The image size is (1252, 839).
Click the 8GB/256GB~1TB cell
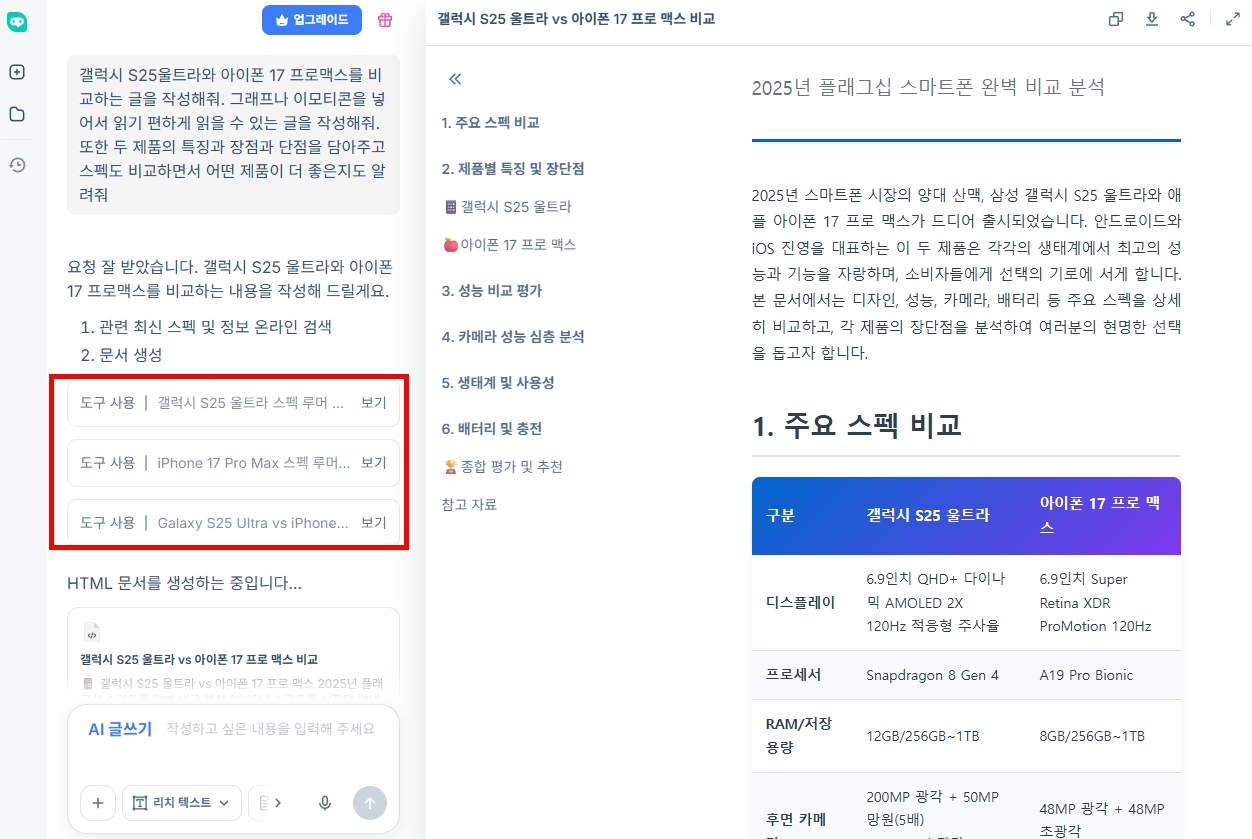tap(1092, 736)
